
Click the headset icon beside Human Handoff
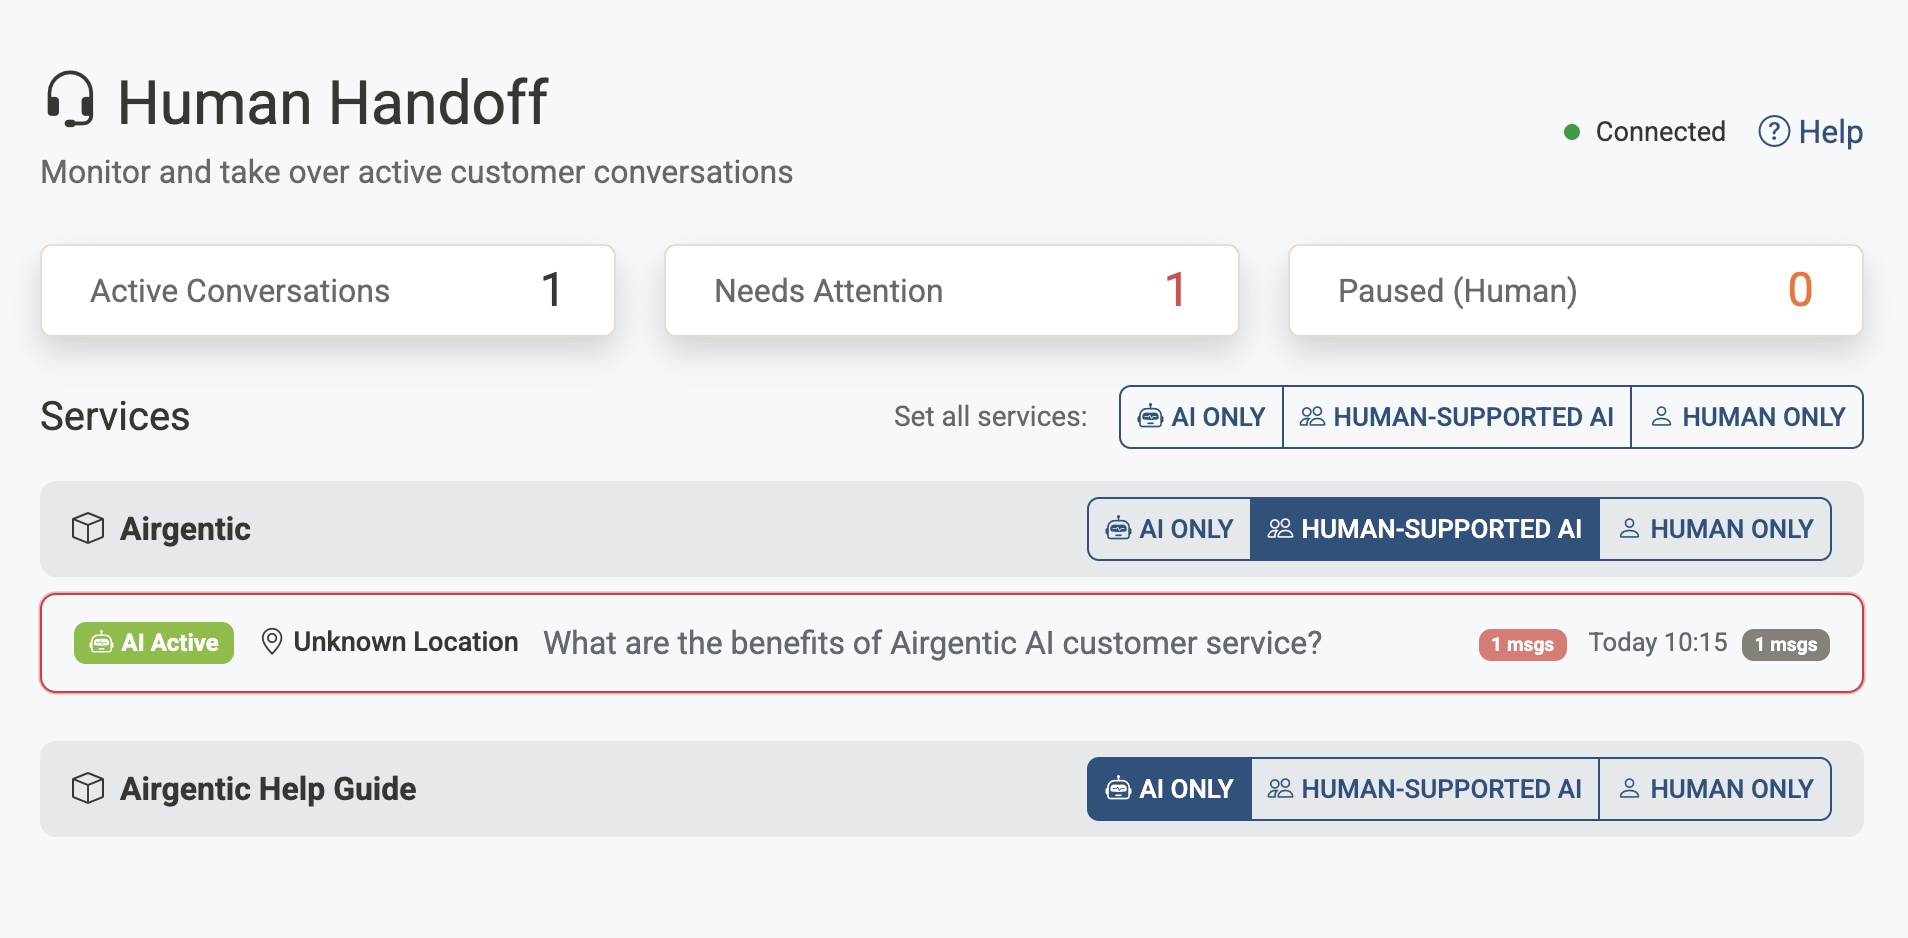(x=70, y=100)
